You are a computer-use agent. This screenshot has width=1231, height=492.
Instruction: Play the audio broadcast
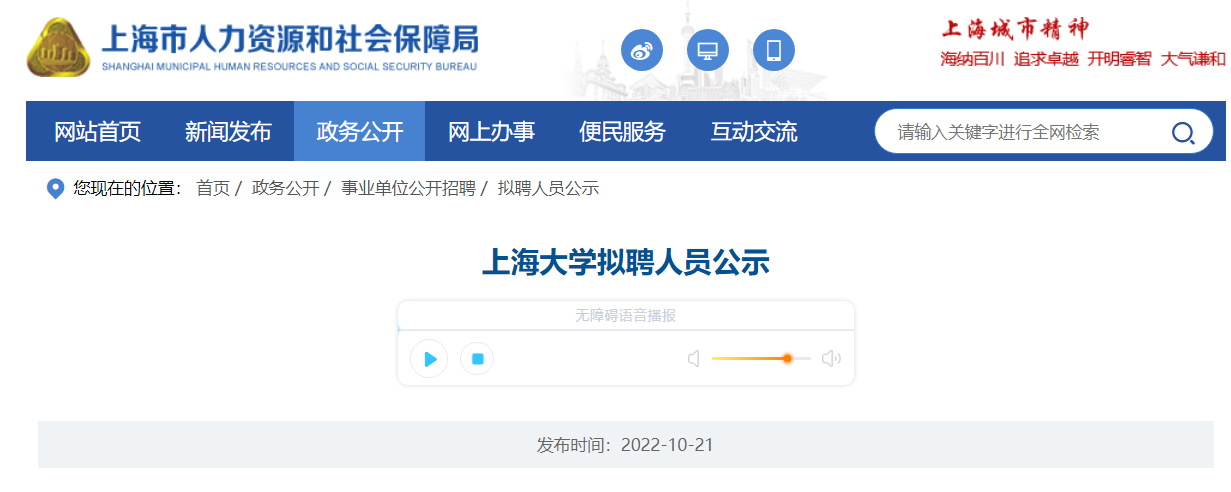click(429, 358)
